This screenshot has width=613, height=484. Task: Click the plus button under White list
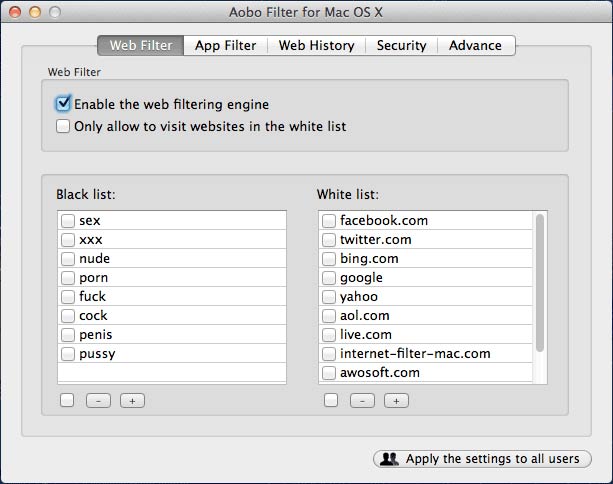[396, 400]
